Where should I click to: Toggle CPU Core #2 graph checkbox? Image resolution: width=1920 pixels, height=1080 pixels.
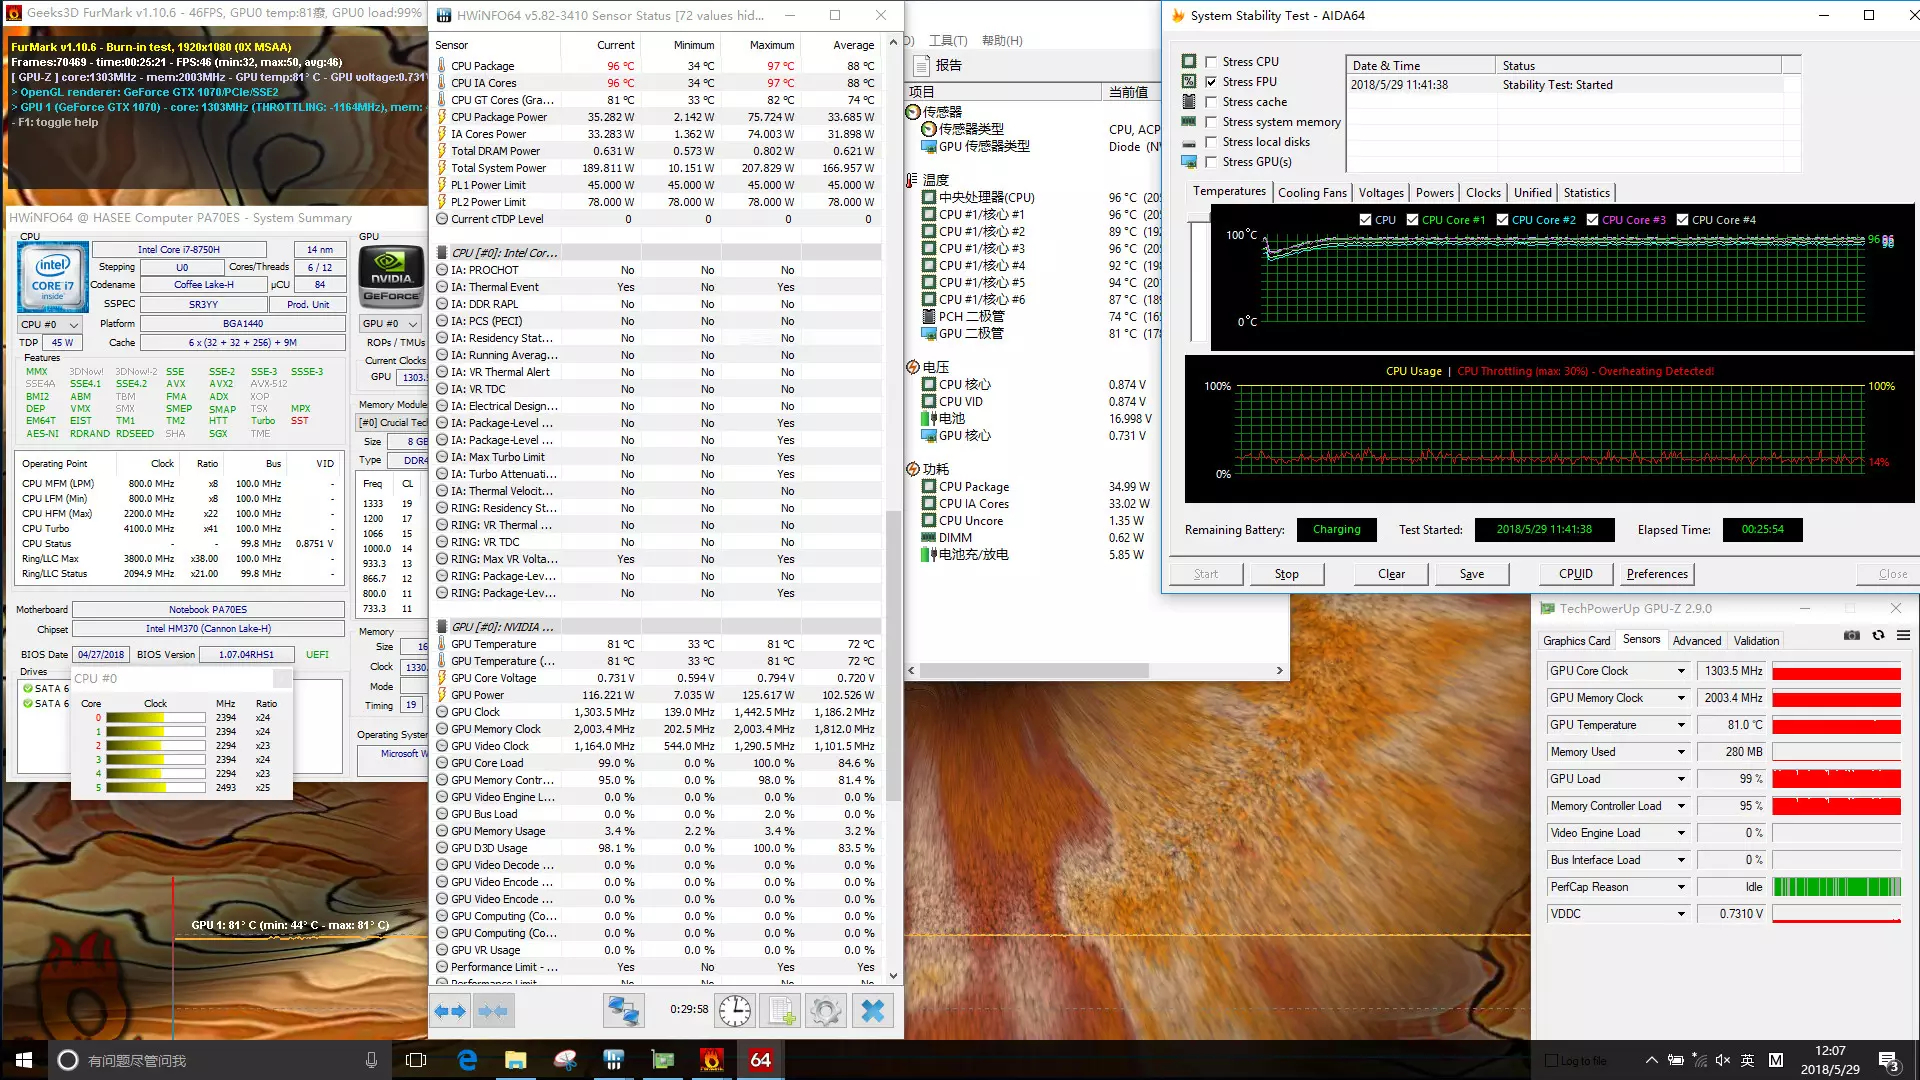pyautogui.click(x=1502, y=220)
